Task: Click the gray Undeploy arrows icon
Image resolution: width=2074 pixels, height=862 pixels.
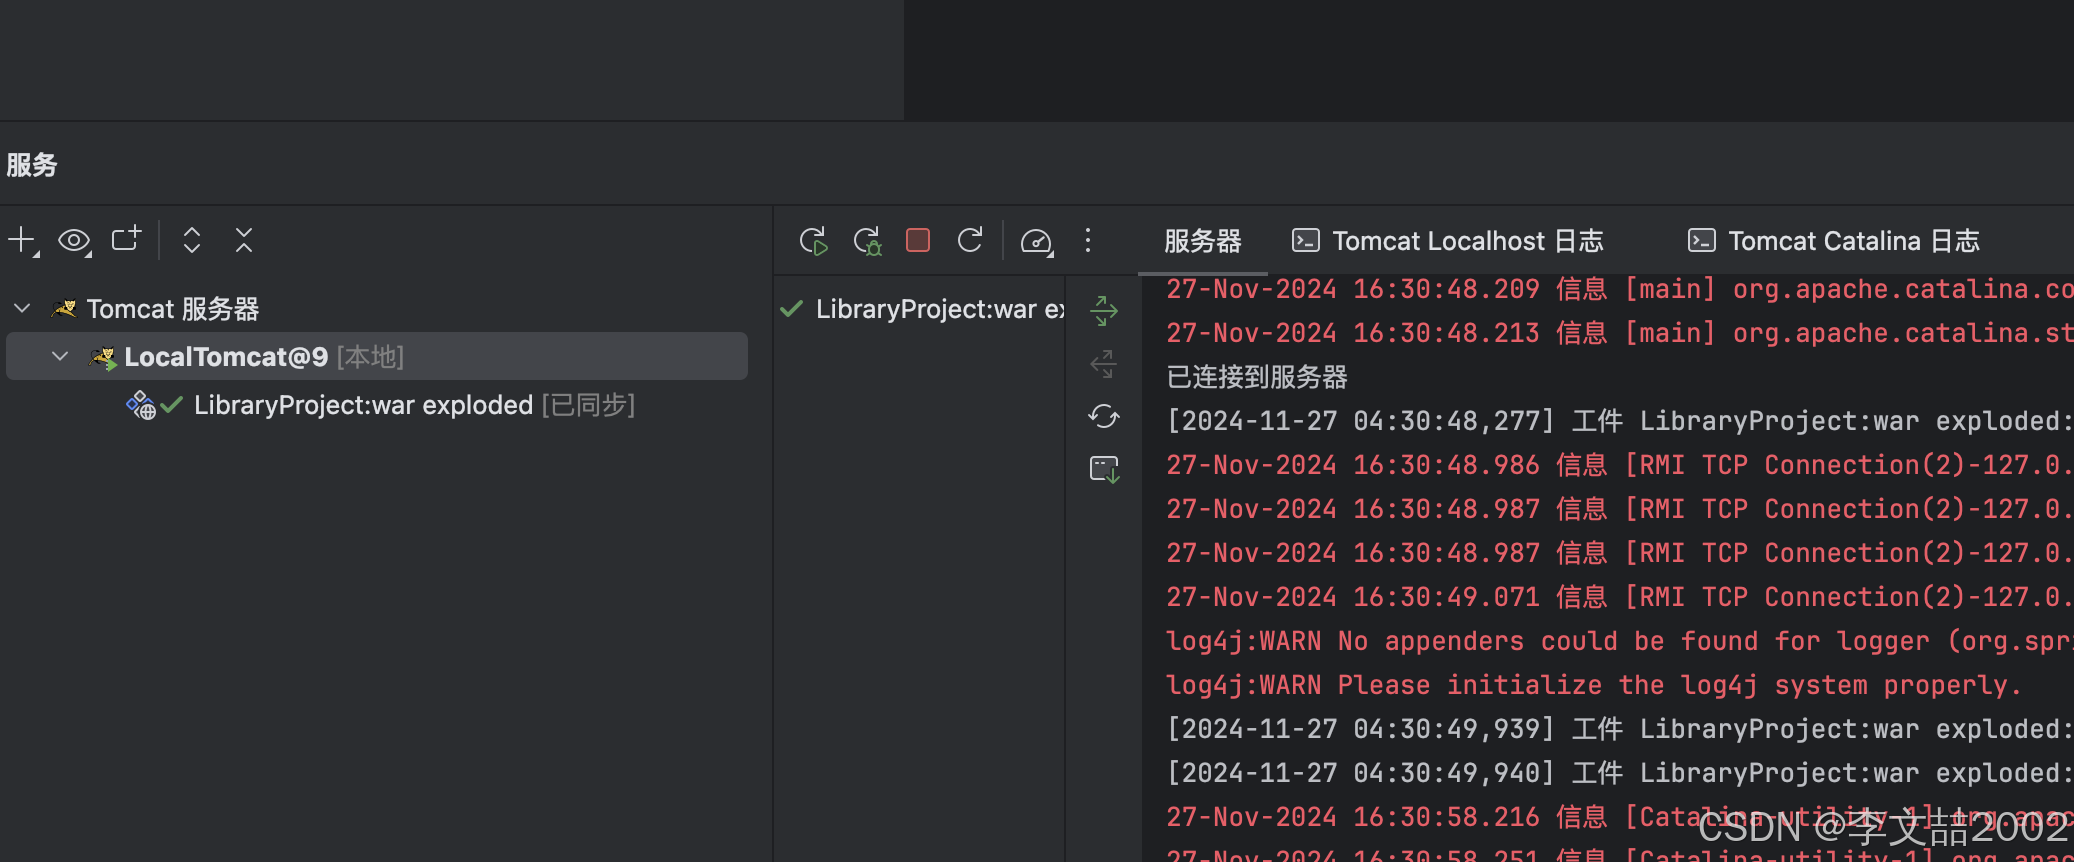Action: click(1104, 363)
